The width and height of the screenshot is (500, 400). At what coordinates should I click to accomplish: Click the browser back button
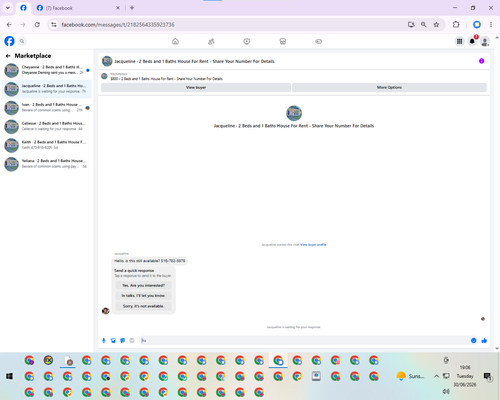coord(9,25)
